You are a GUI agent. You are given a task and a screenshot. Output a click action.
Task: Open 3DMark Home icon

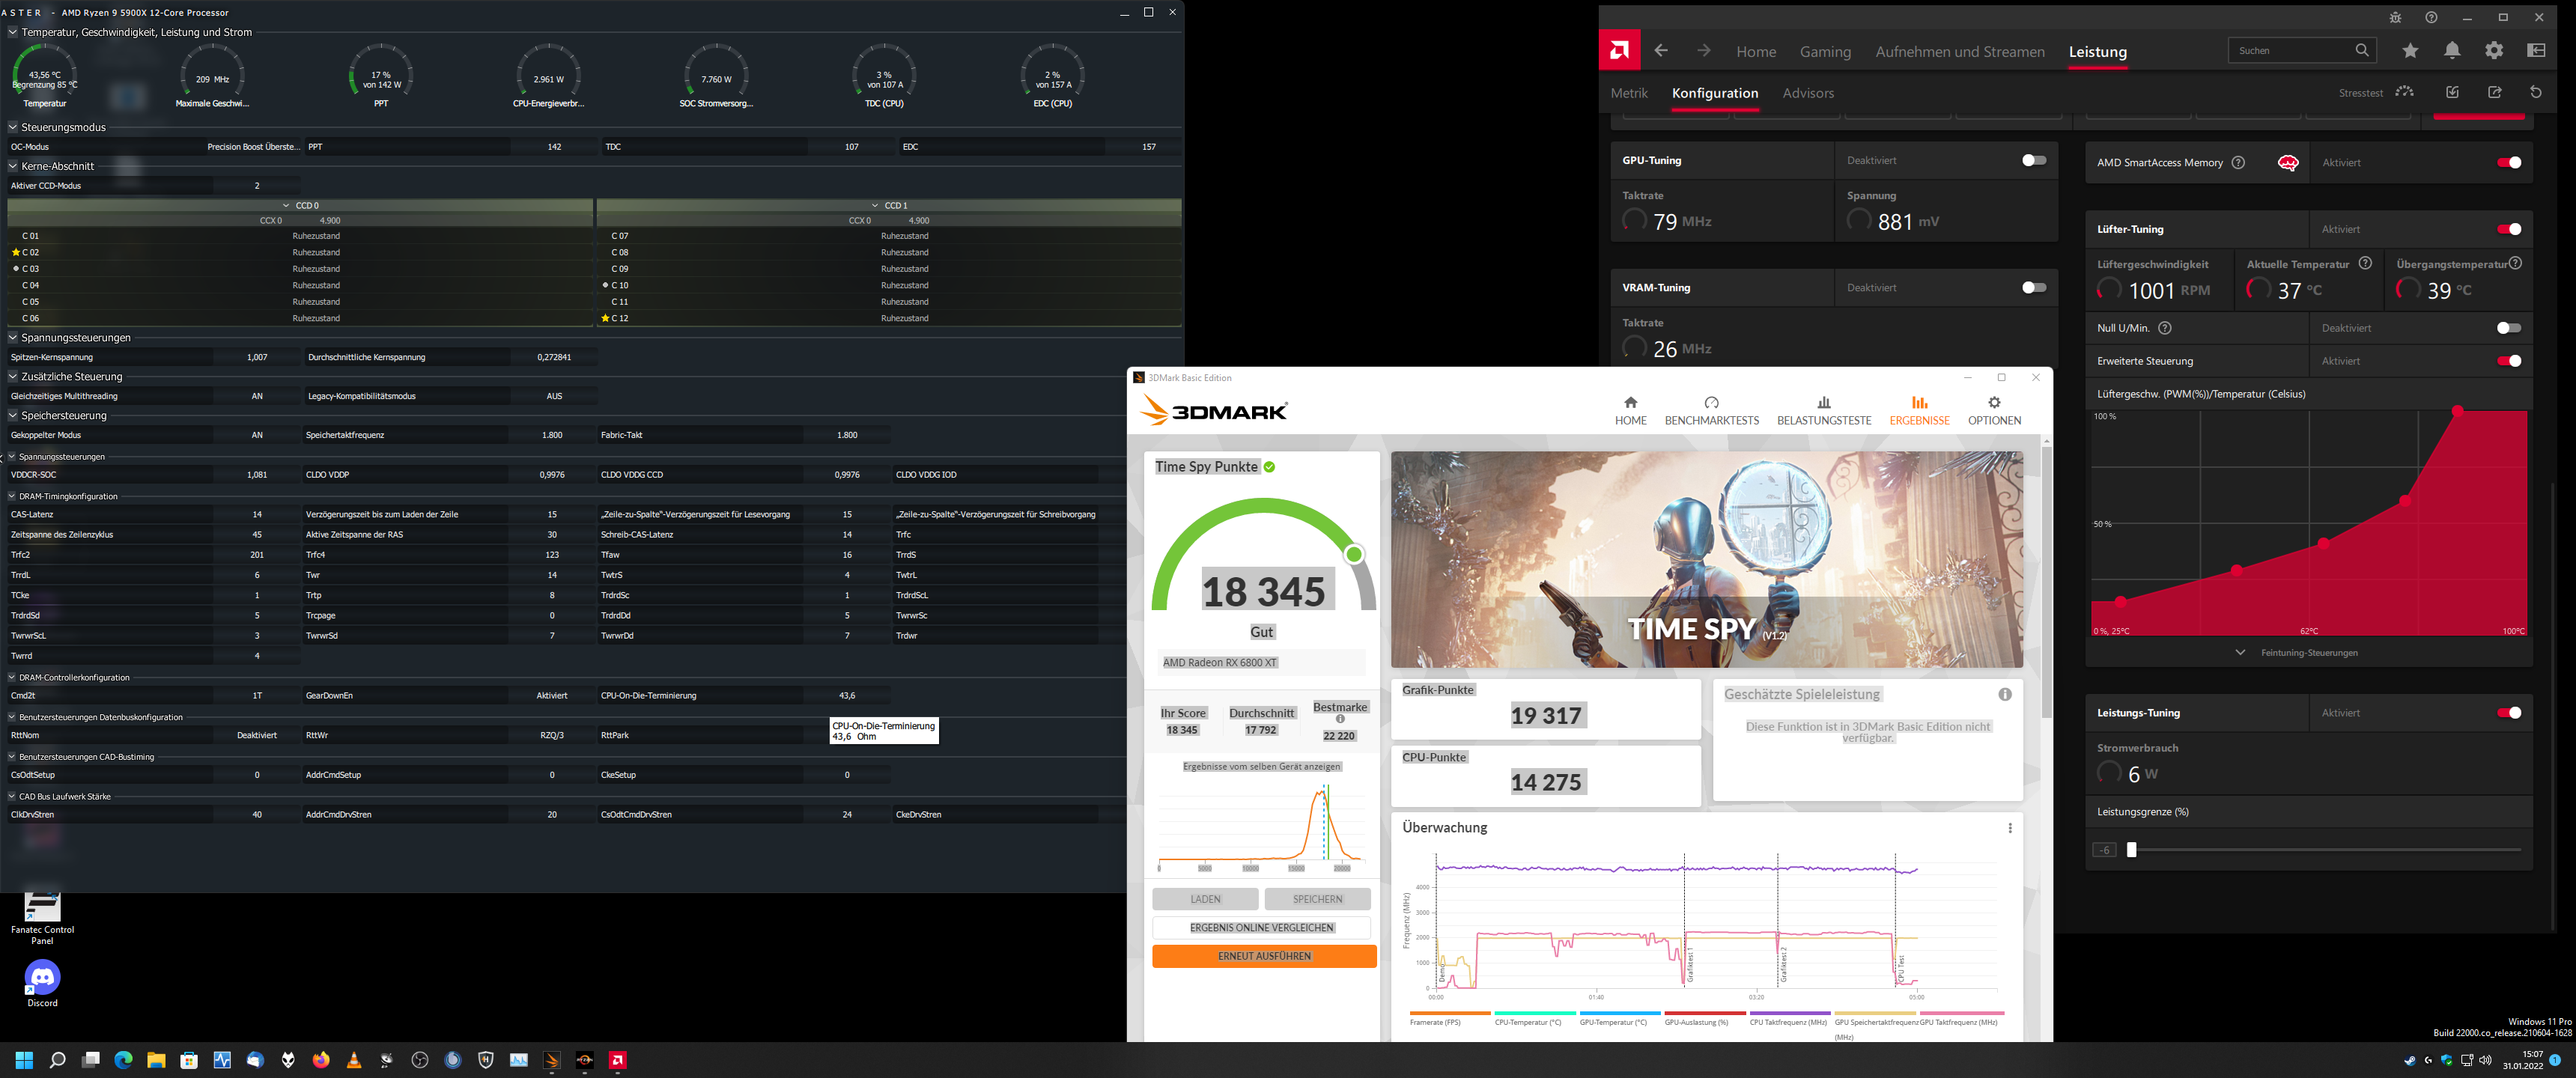click(1630, 410)
